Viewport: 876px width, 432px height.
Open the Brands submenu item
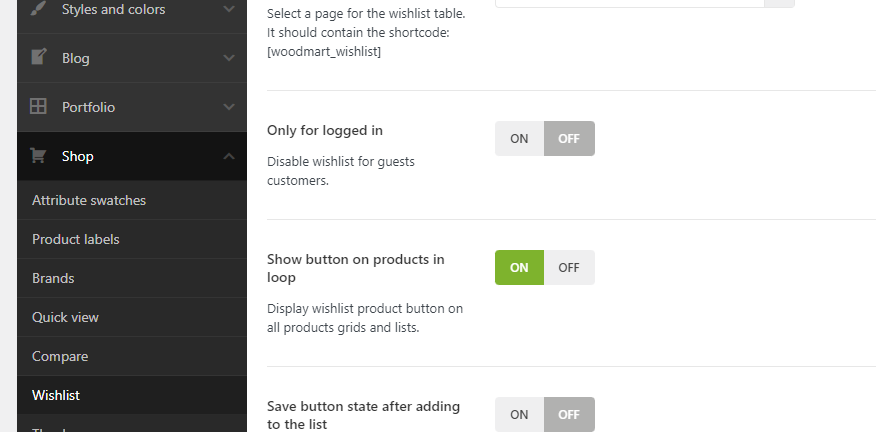click(53, 278)
